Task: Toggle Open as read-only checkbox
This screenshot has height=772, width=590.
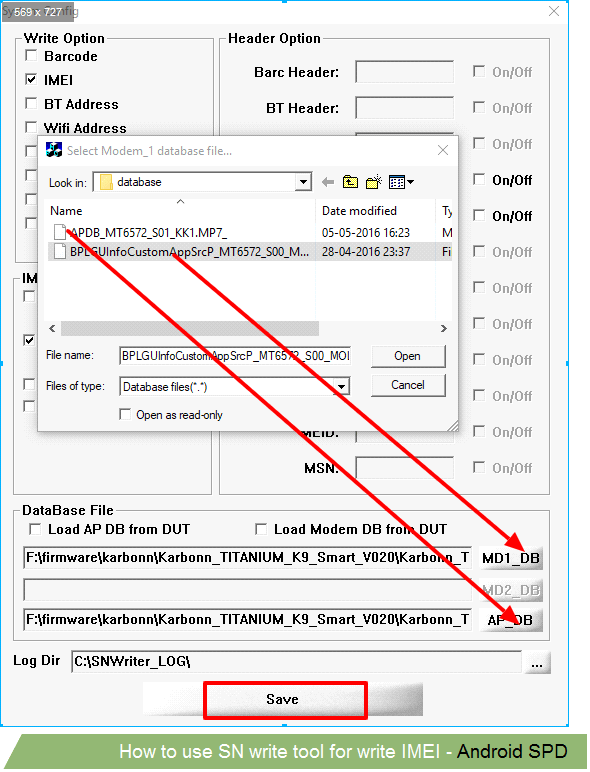Action: coord(125,415)
